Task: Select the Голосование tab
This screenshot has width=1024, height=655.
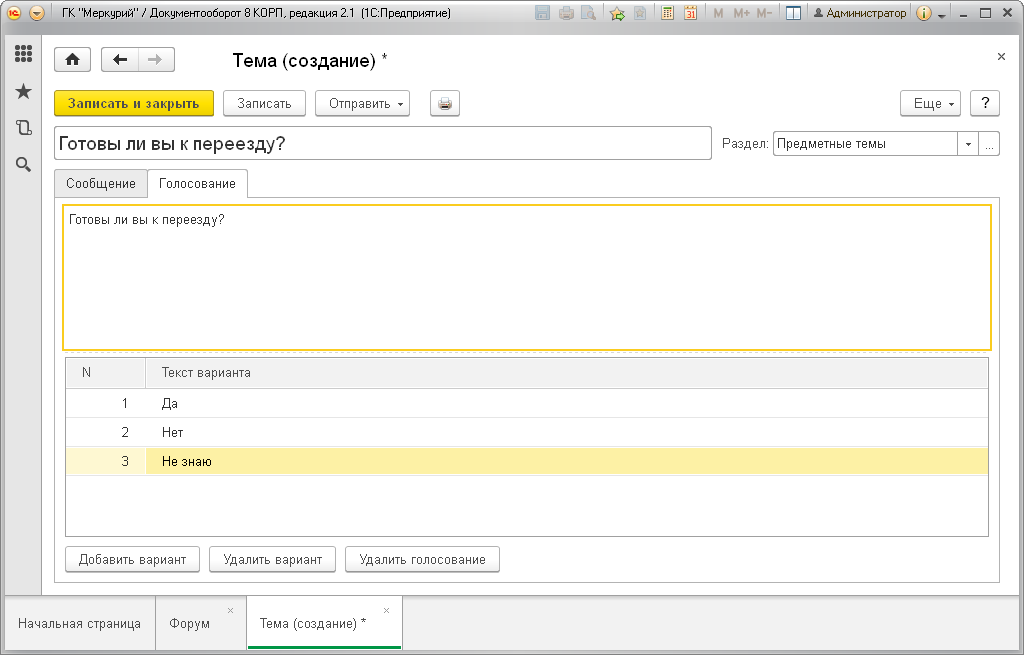Action: 197,184
